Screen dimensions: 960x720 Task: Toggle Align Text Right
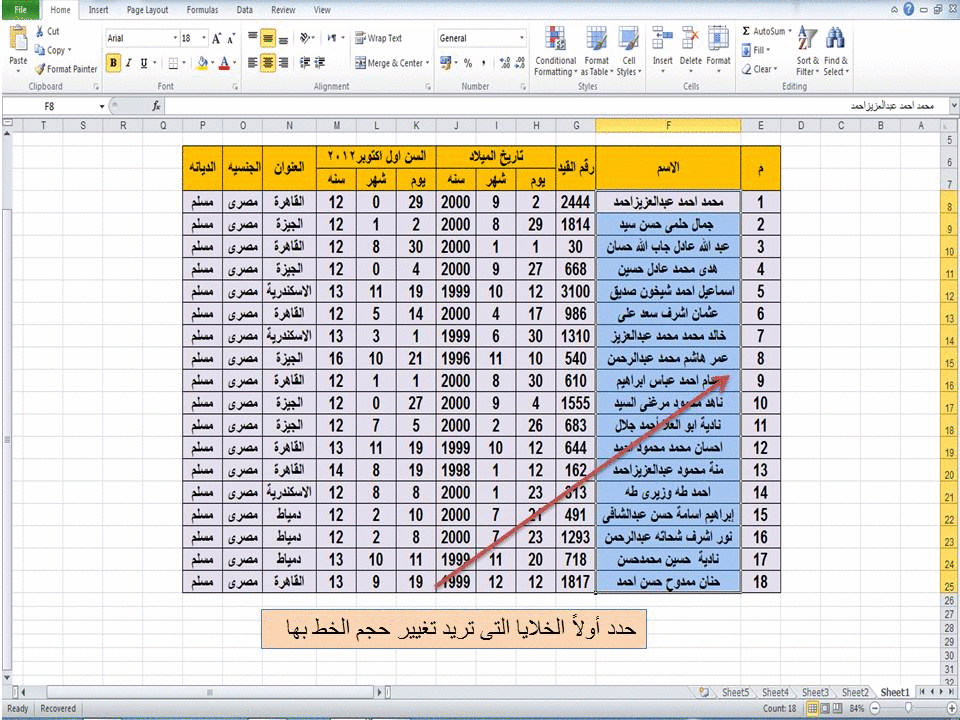click(x=283, y=62)
